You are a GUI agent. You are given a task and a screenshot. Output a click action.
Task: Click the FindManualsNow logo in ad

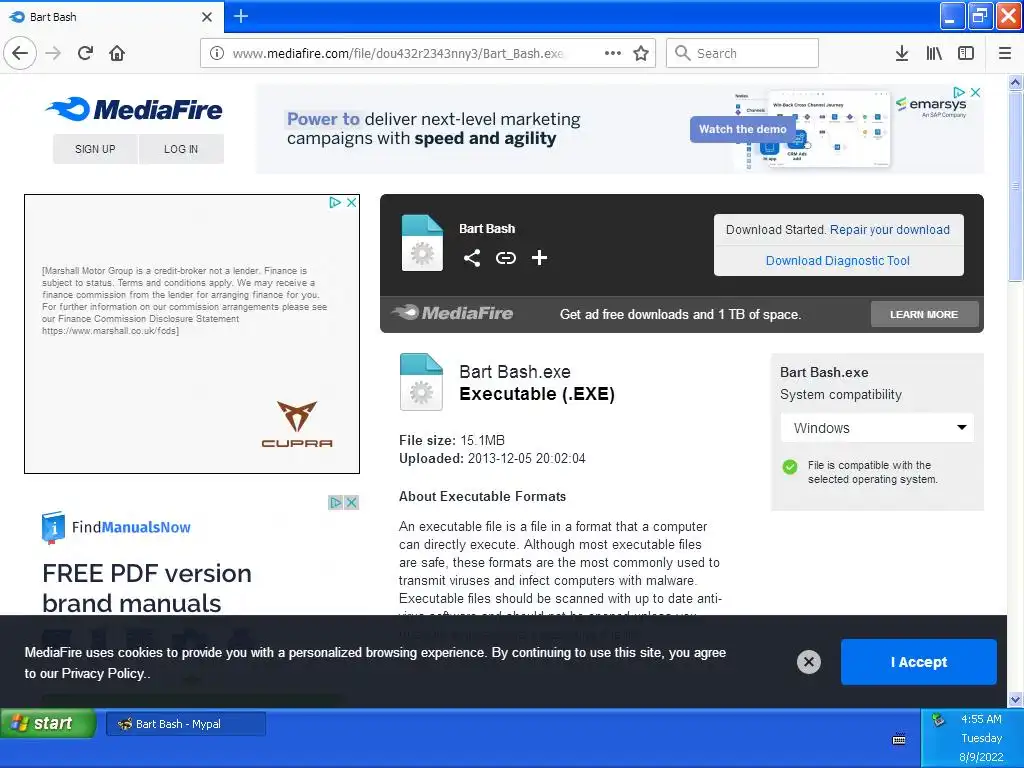pos(116,527)
